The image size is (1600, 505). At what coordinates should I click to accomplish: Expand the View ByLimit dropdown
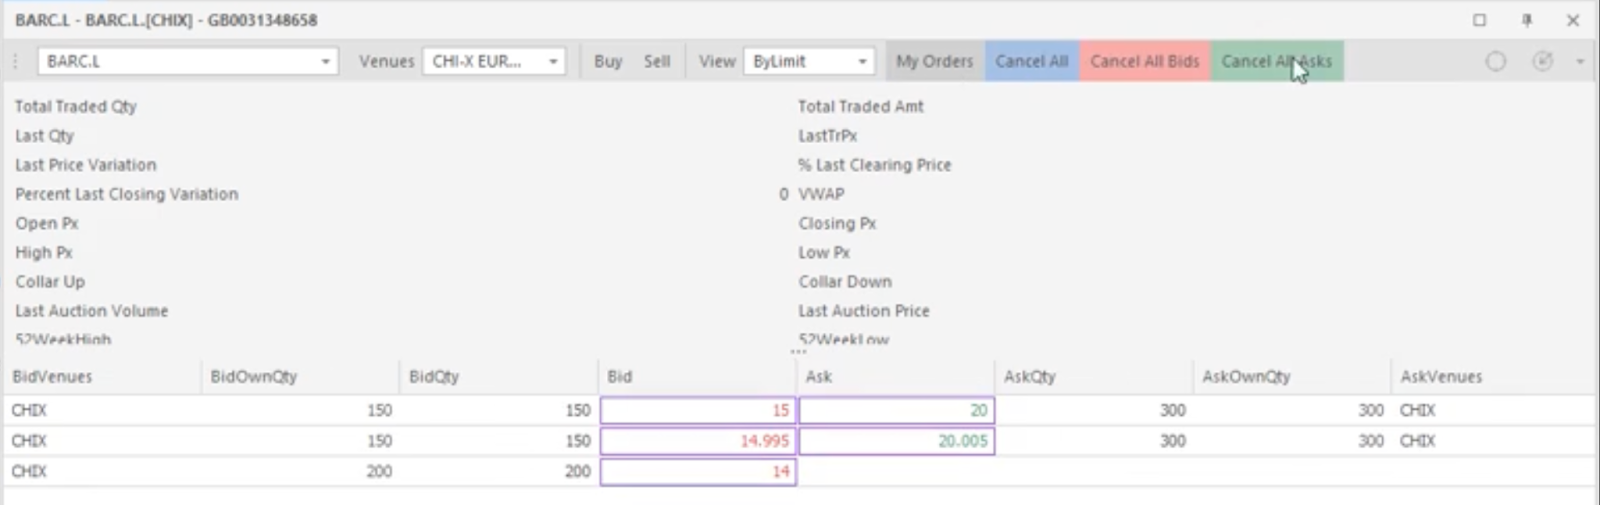point(861,62)
